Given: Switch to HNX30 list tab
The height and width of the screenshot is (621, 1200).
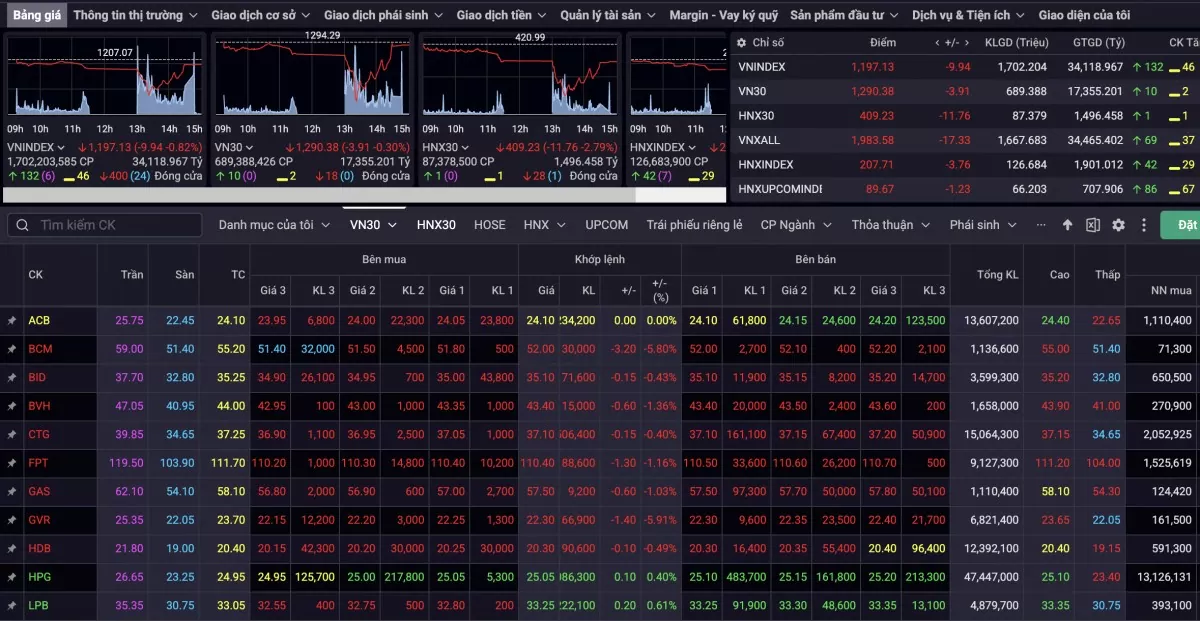Looking at the screenshot, I should 436,225.
